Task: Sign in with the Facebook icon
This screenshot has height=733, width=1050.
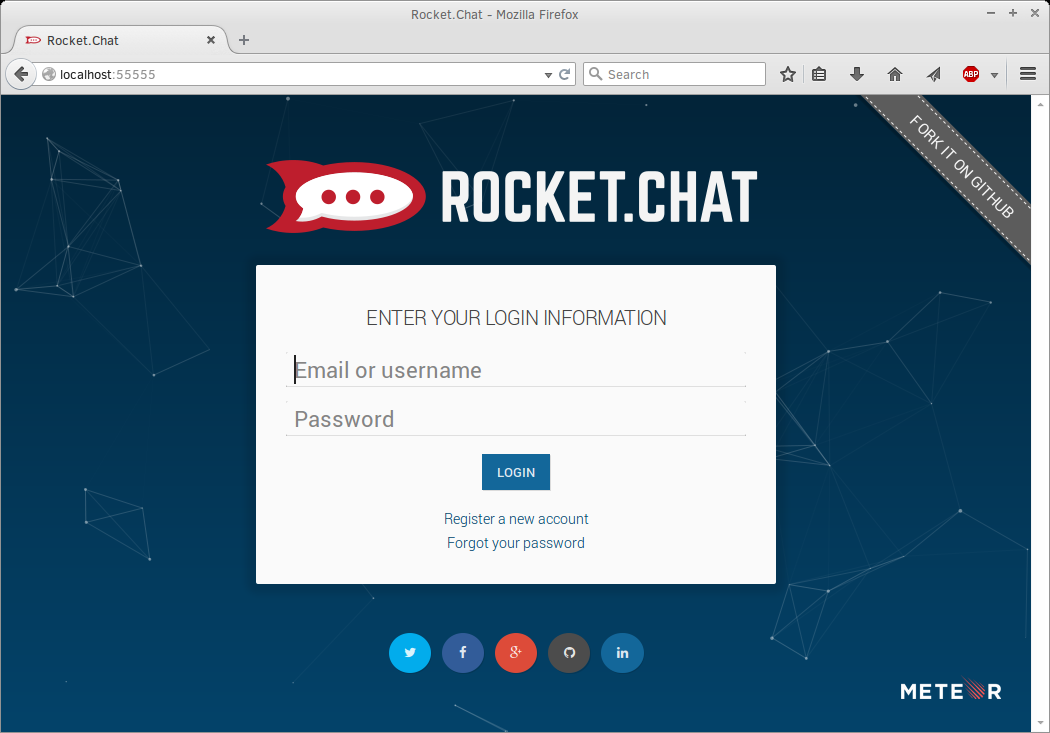Action: [x=463, y=652]
